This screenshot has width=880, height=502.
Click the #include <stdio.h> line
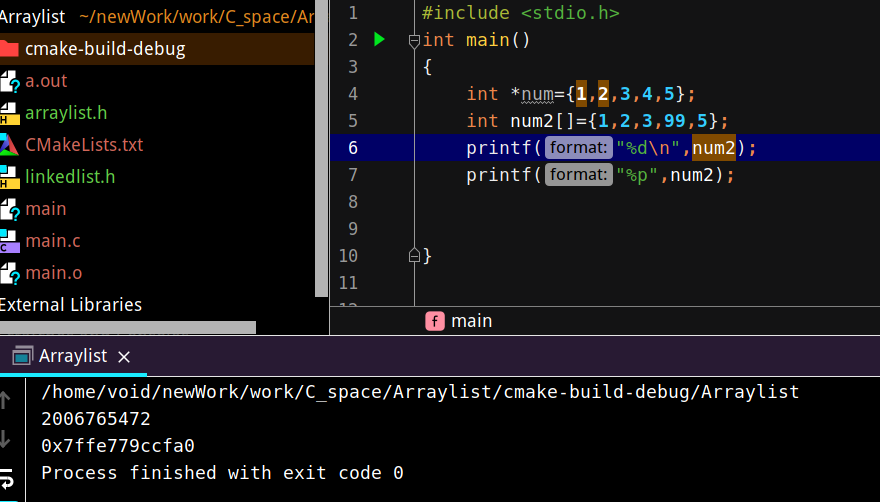(x=520, y=13)
